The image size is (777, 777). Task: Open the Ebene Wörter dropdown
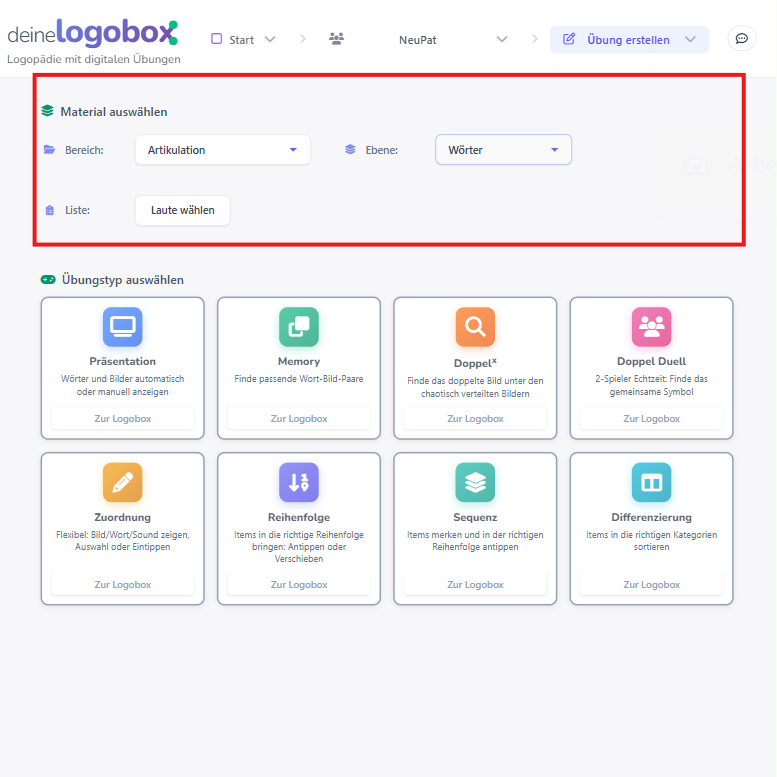click(x=503, y=150)
